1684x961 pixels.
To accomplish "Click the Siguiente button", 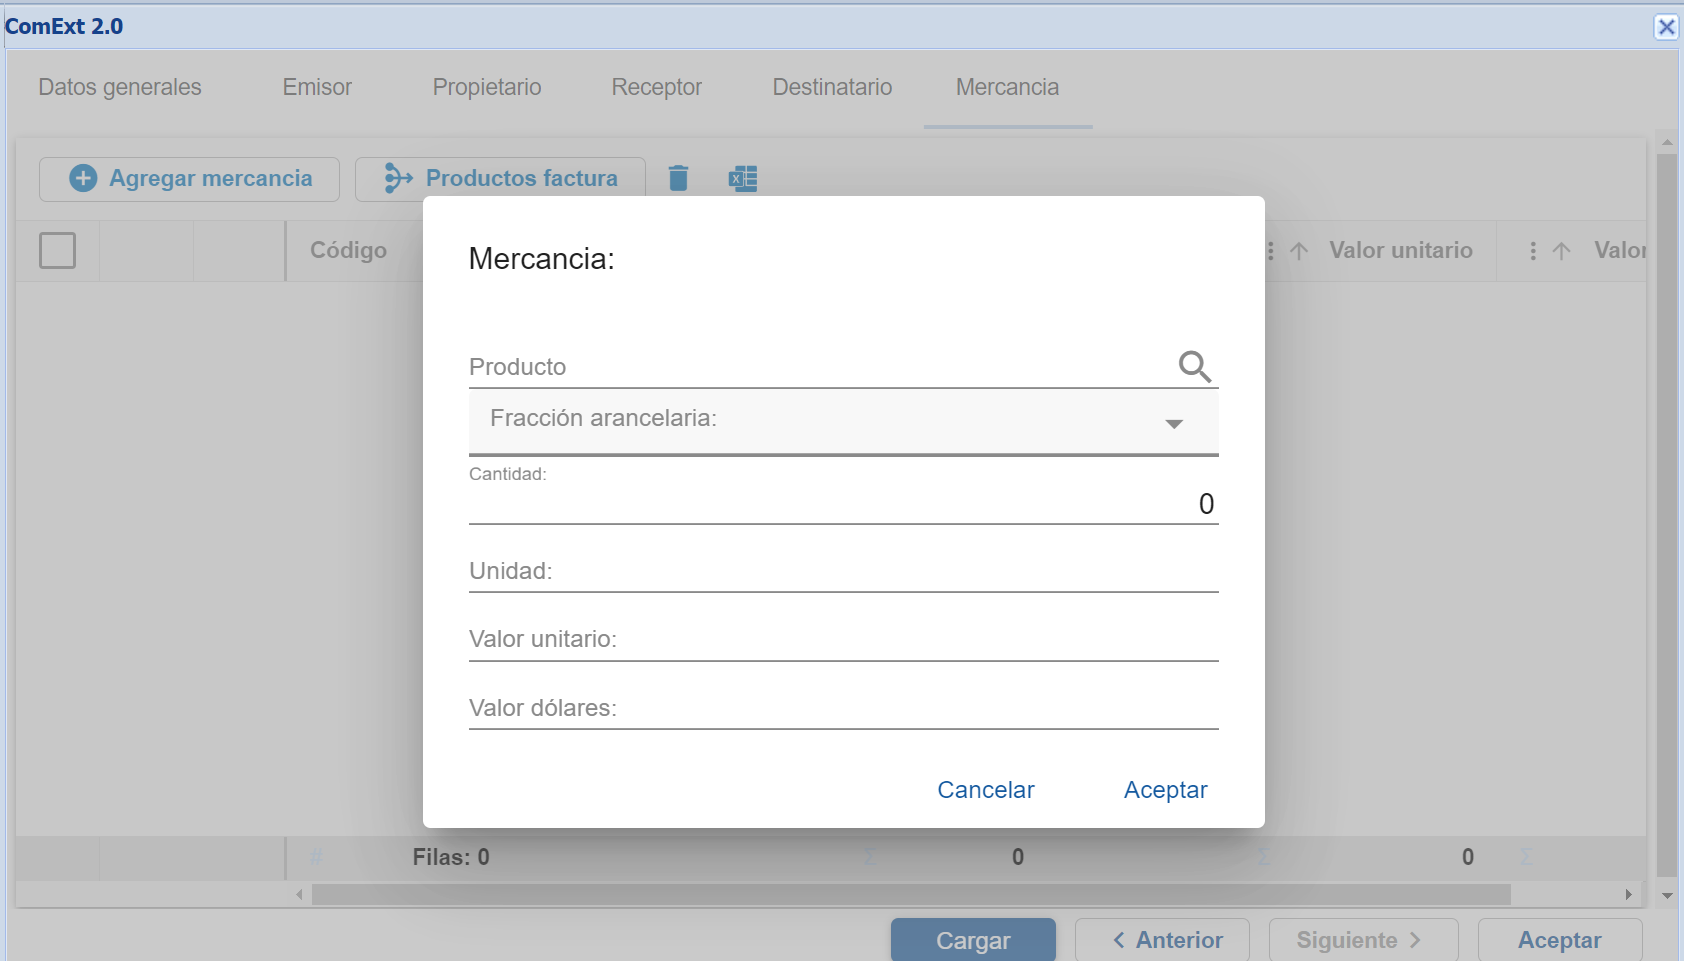I will (x=1363, y=940).
